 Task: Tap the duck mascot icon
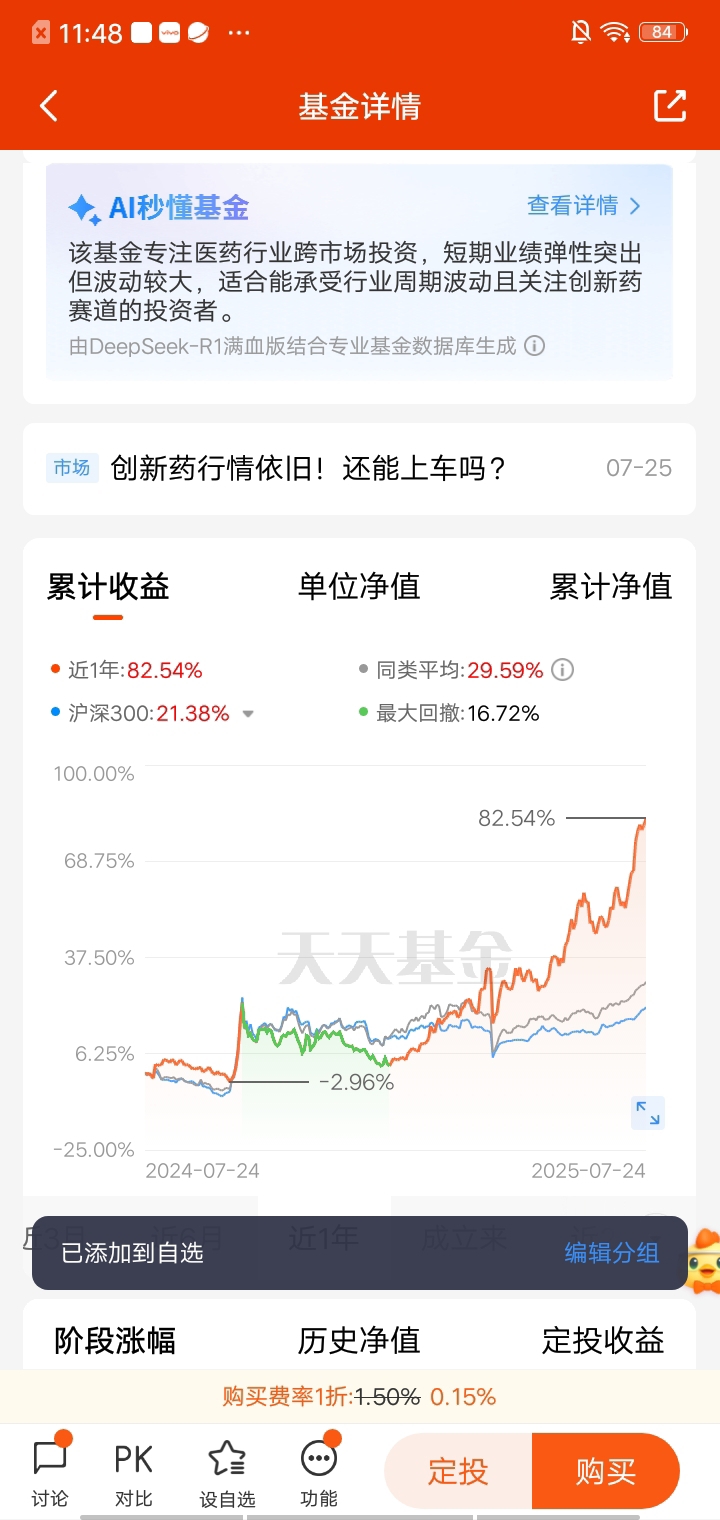coord(702,1260)
